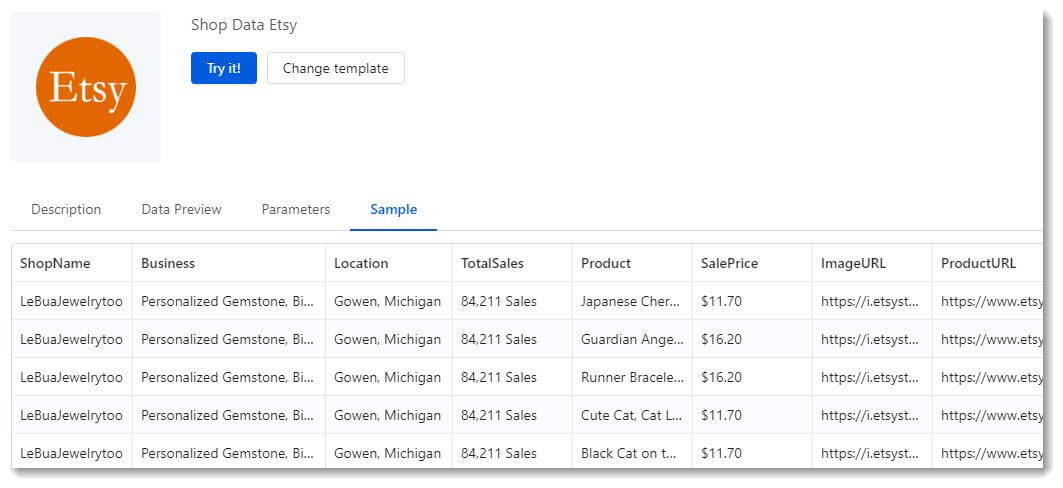Select the Japanese Cher... product cell

632,302
